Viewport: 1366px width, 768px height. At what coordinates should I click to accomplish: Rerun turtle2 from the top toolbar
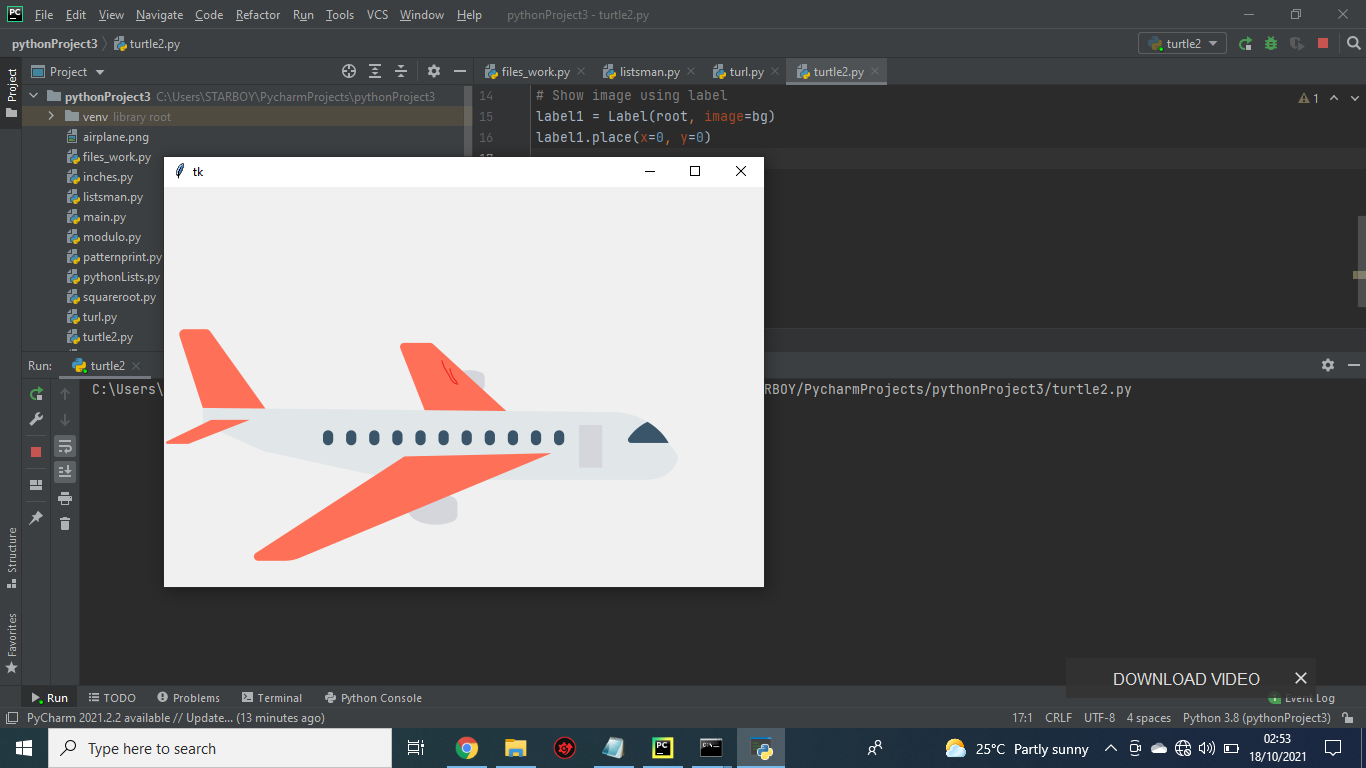coord(1245,44)
